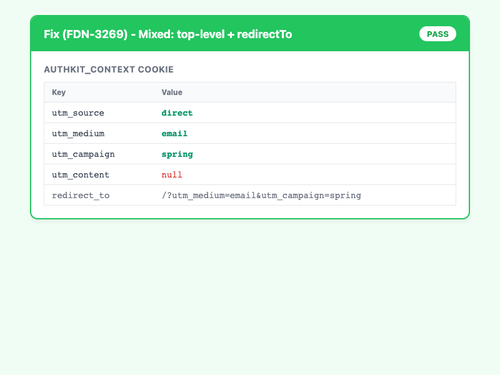Click the 'Key' column header

click(59, 92)
